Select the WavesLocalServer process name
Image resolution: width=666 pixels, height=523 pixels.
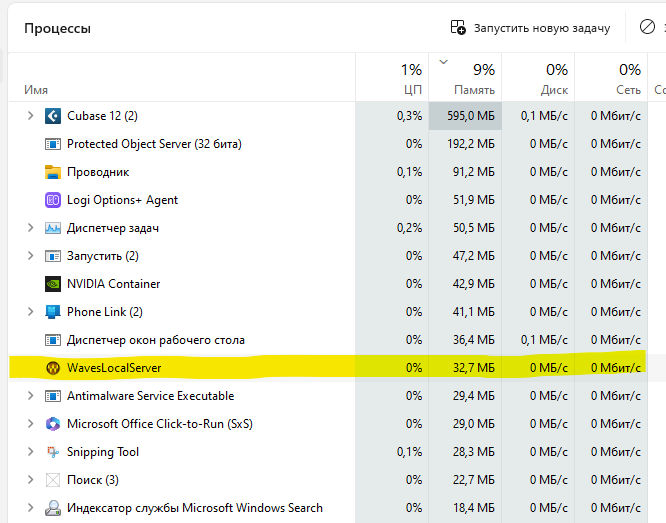tap(114, 368)
